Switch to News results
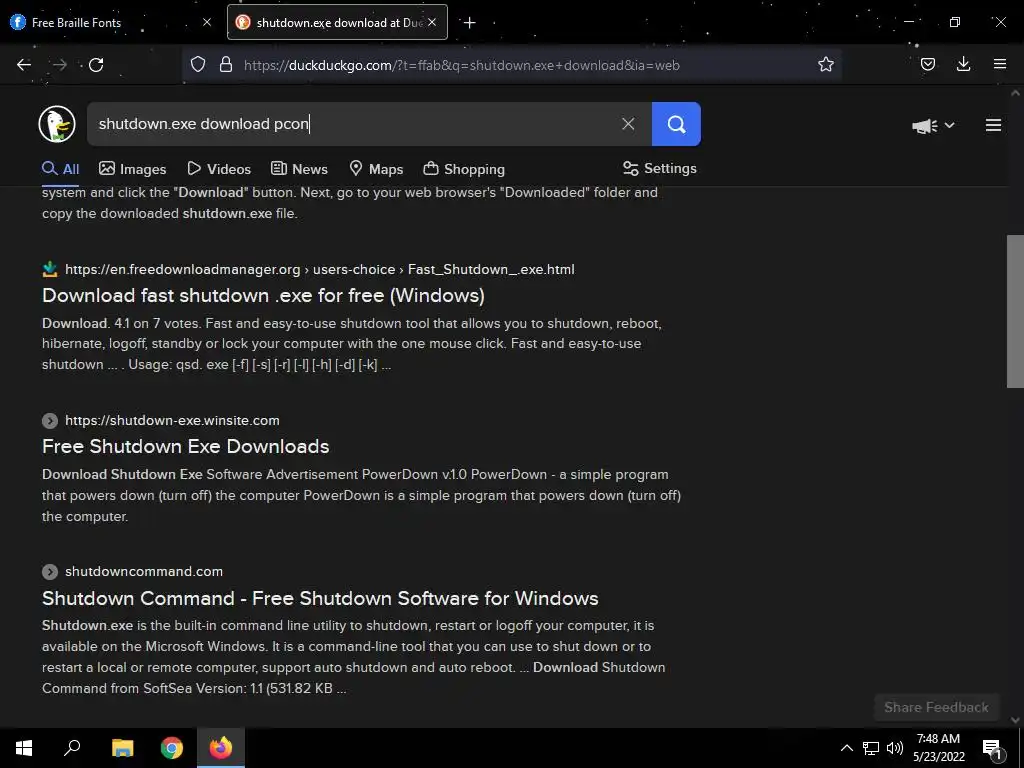This screenshot has height=768, width=1024. pos(299,168)
